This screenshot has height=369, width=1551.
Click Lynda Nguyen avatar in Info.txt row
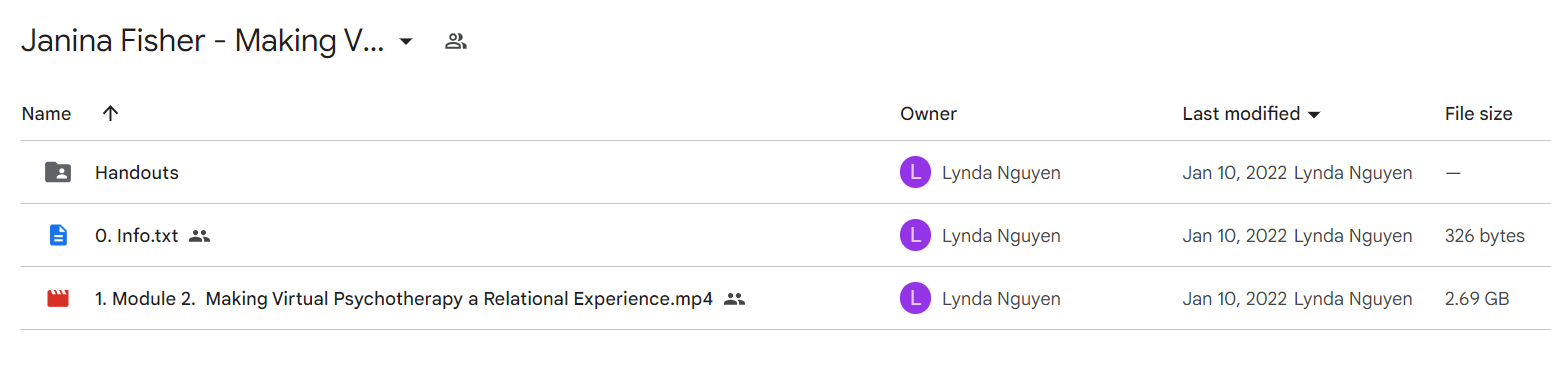(915, 236)
